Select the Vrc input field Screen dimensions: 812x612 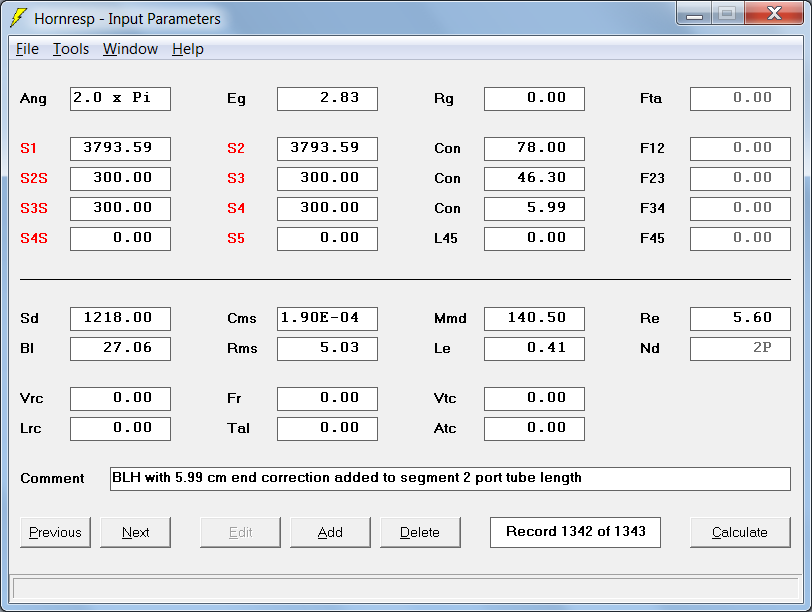(x=120, y=399)
